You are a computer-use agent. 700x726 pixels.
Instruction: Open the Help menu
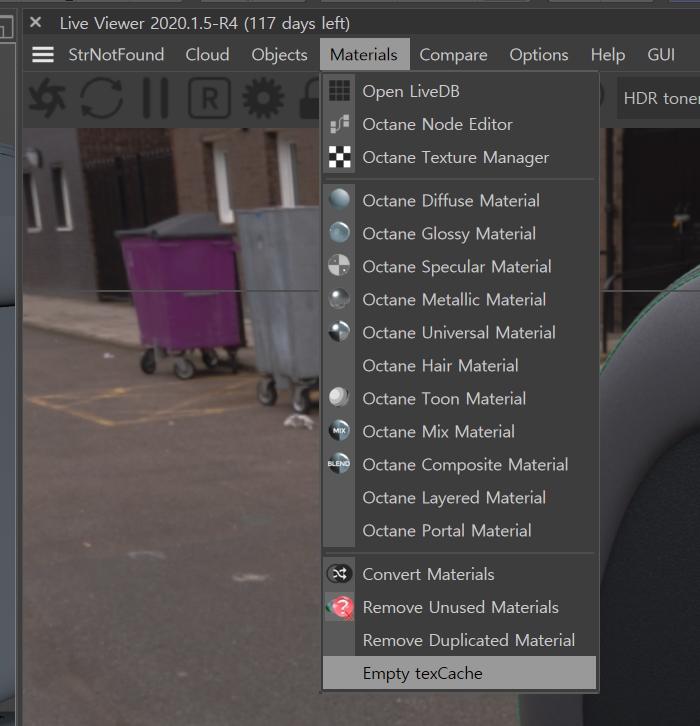coord(607,55)
